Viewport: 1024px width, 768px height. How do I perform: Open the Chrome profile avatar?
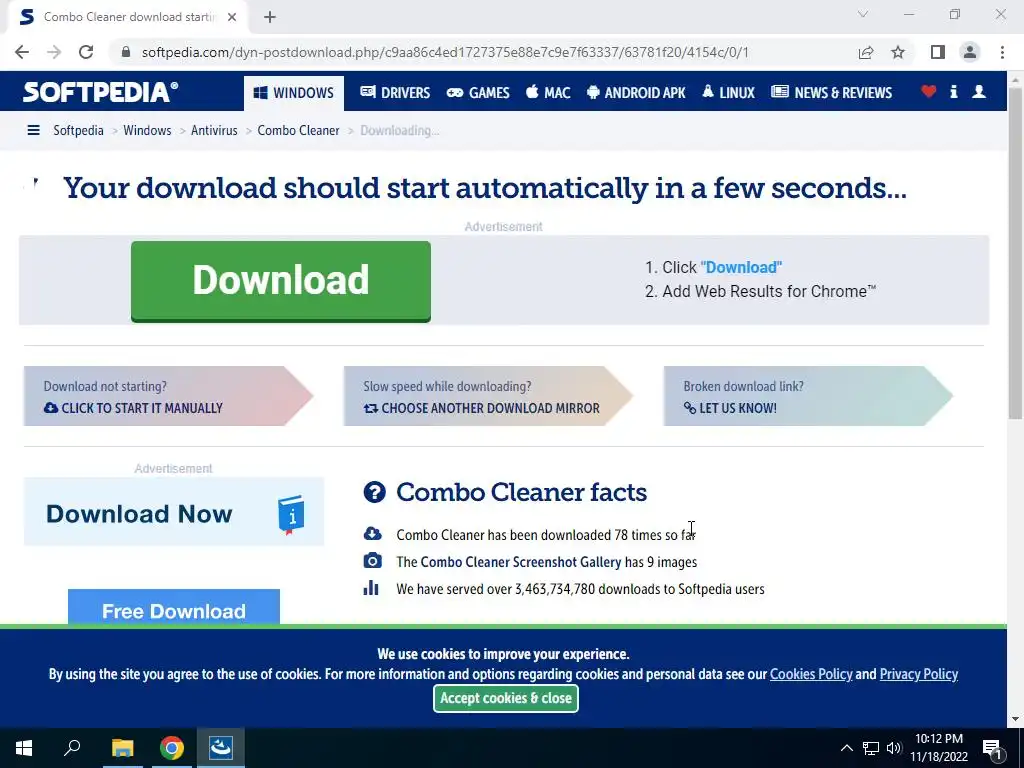coord(970,52)
